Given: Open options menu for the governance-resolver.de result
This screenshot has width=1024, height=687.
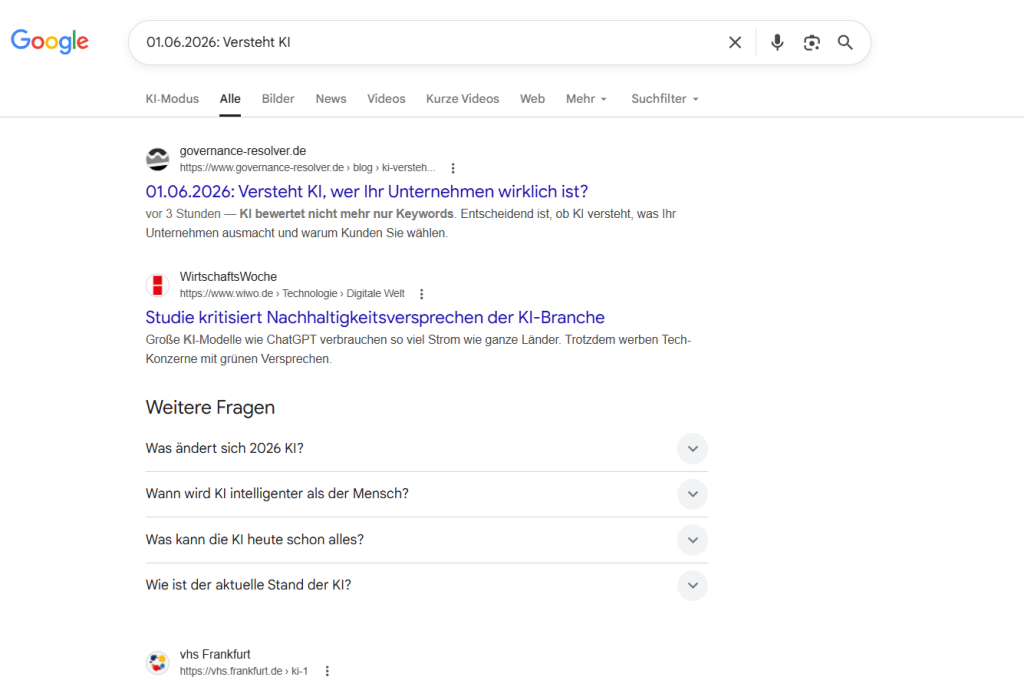Looking at the screenshot, I should 453,168.
